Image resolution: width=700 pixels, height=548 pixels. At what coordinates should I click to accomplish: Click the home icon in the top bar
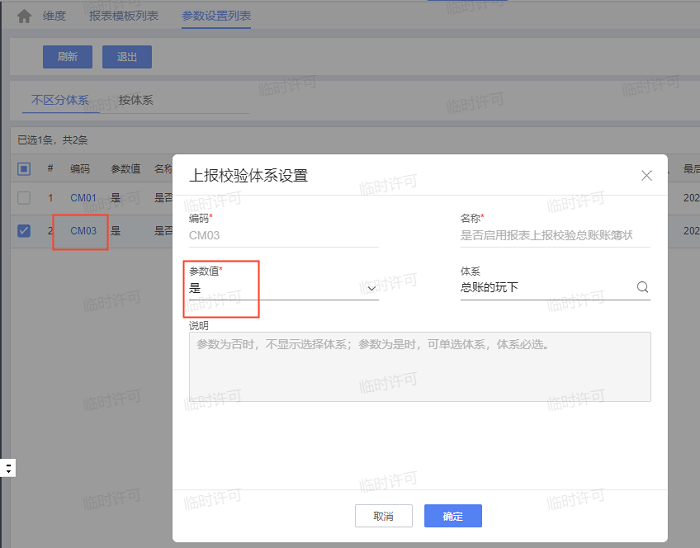pyautogui.click(x=24, y=16)
